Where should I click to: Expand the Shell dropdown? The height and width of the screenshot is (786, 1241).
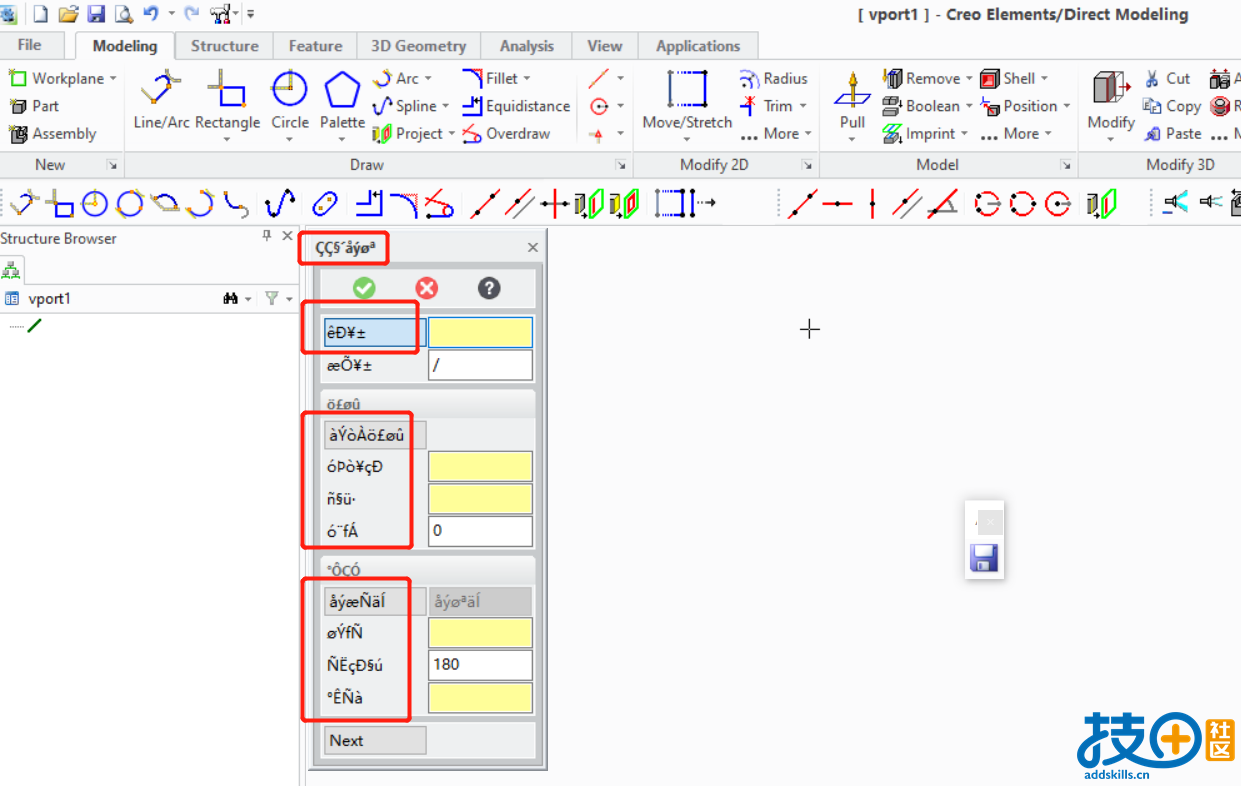coord(1044,78)
